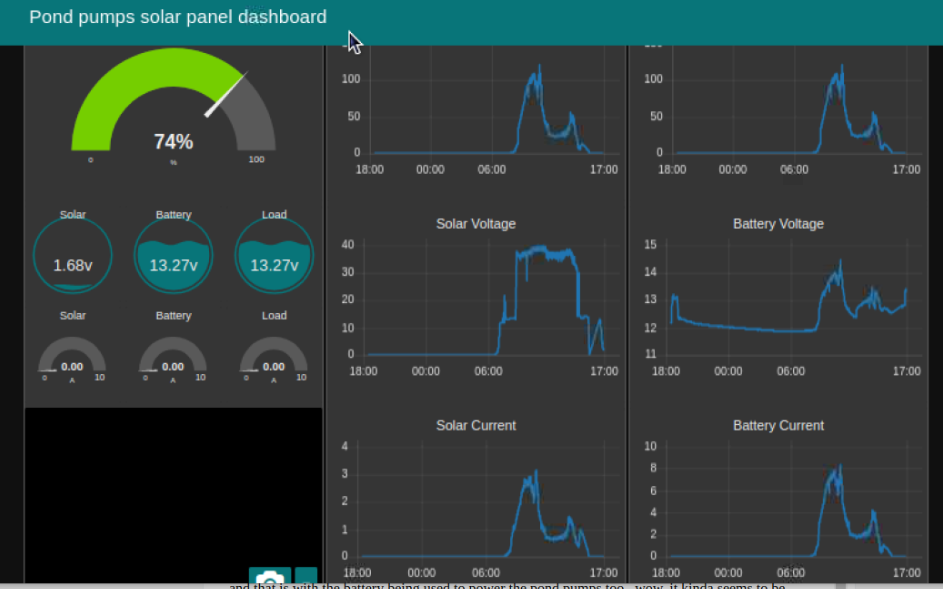Select the Load 13.27v liquid gauge
Image resolution: width=943 pixels, height=589 pixels.
(274, 255)
